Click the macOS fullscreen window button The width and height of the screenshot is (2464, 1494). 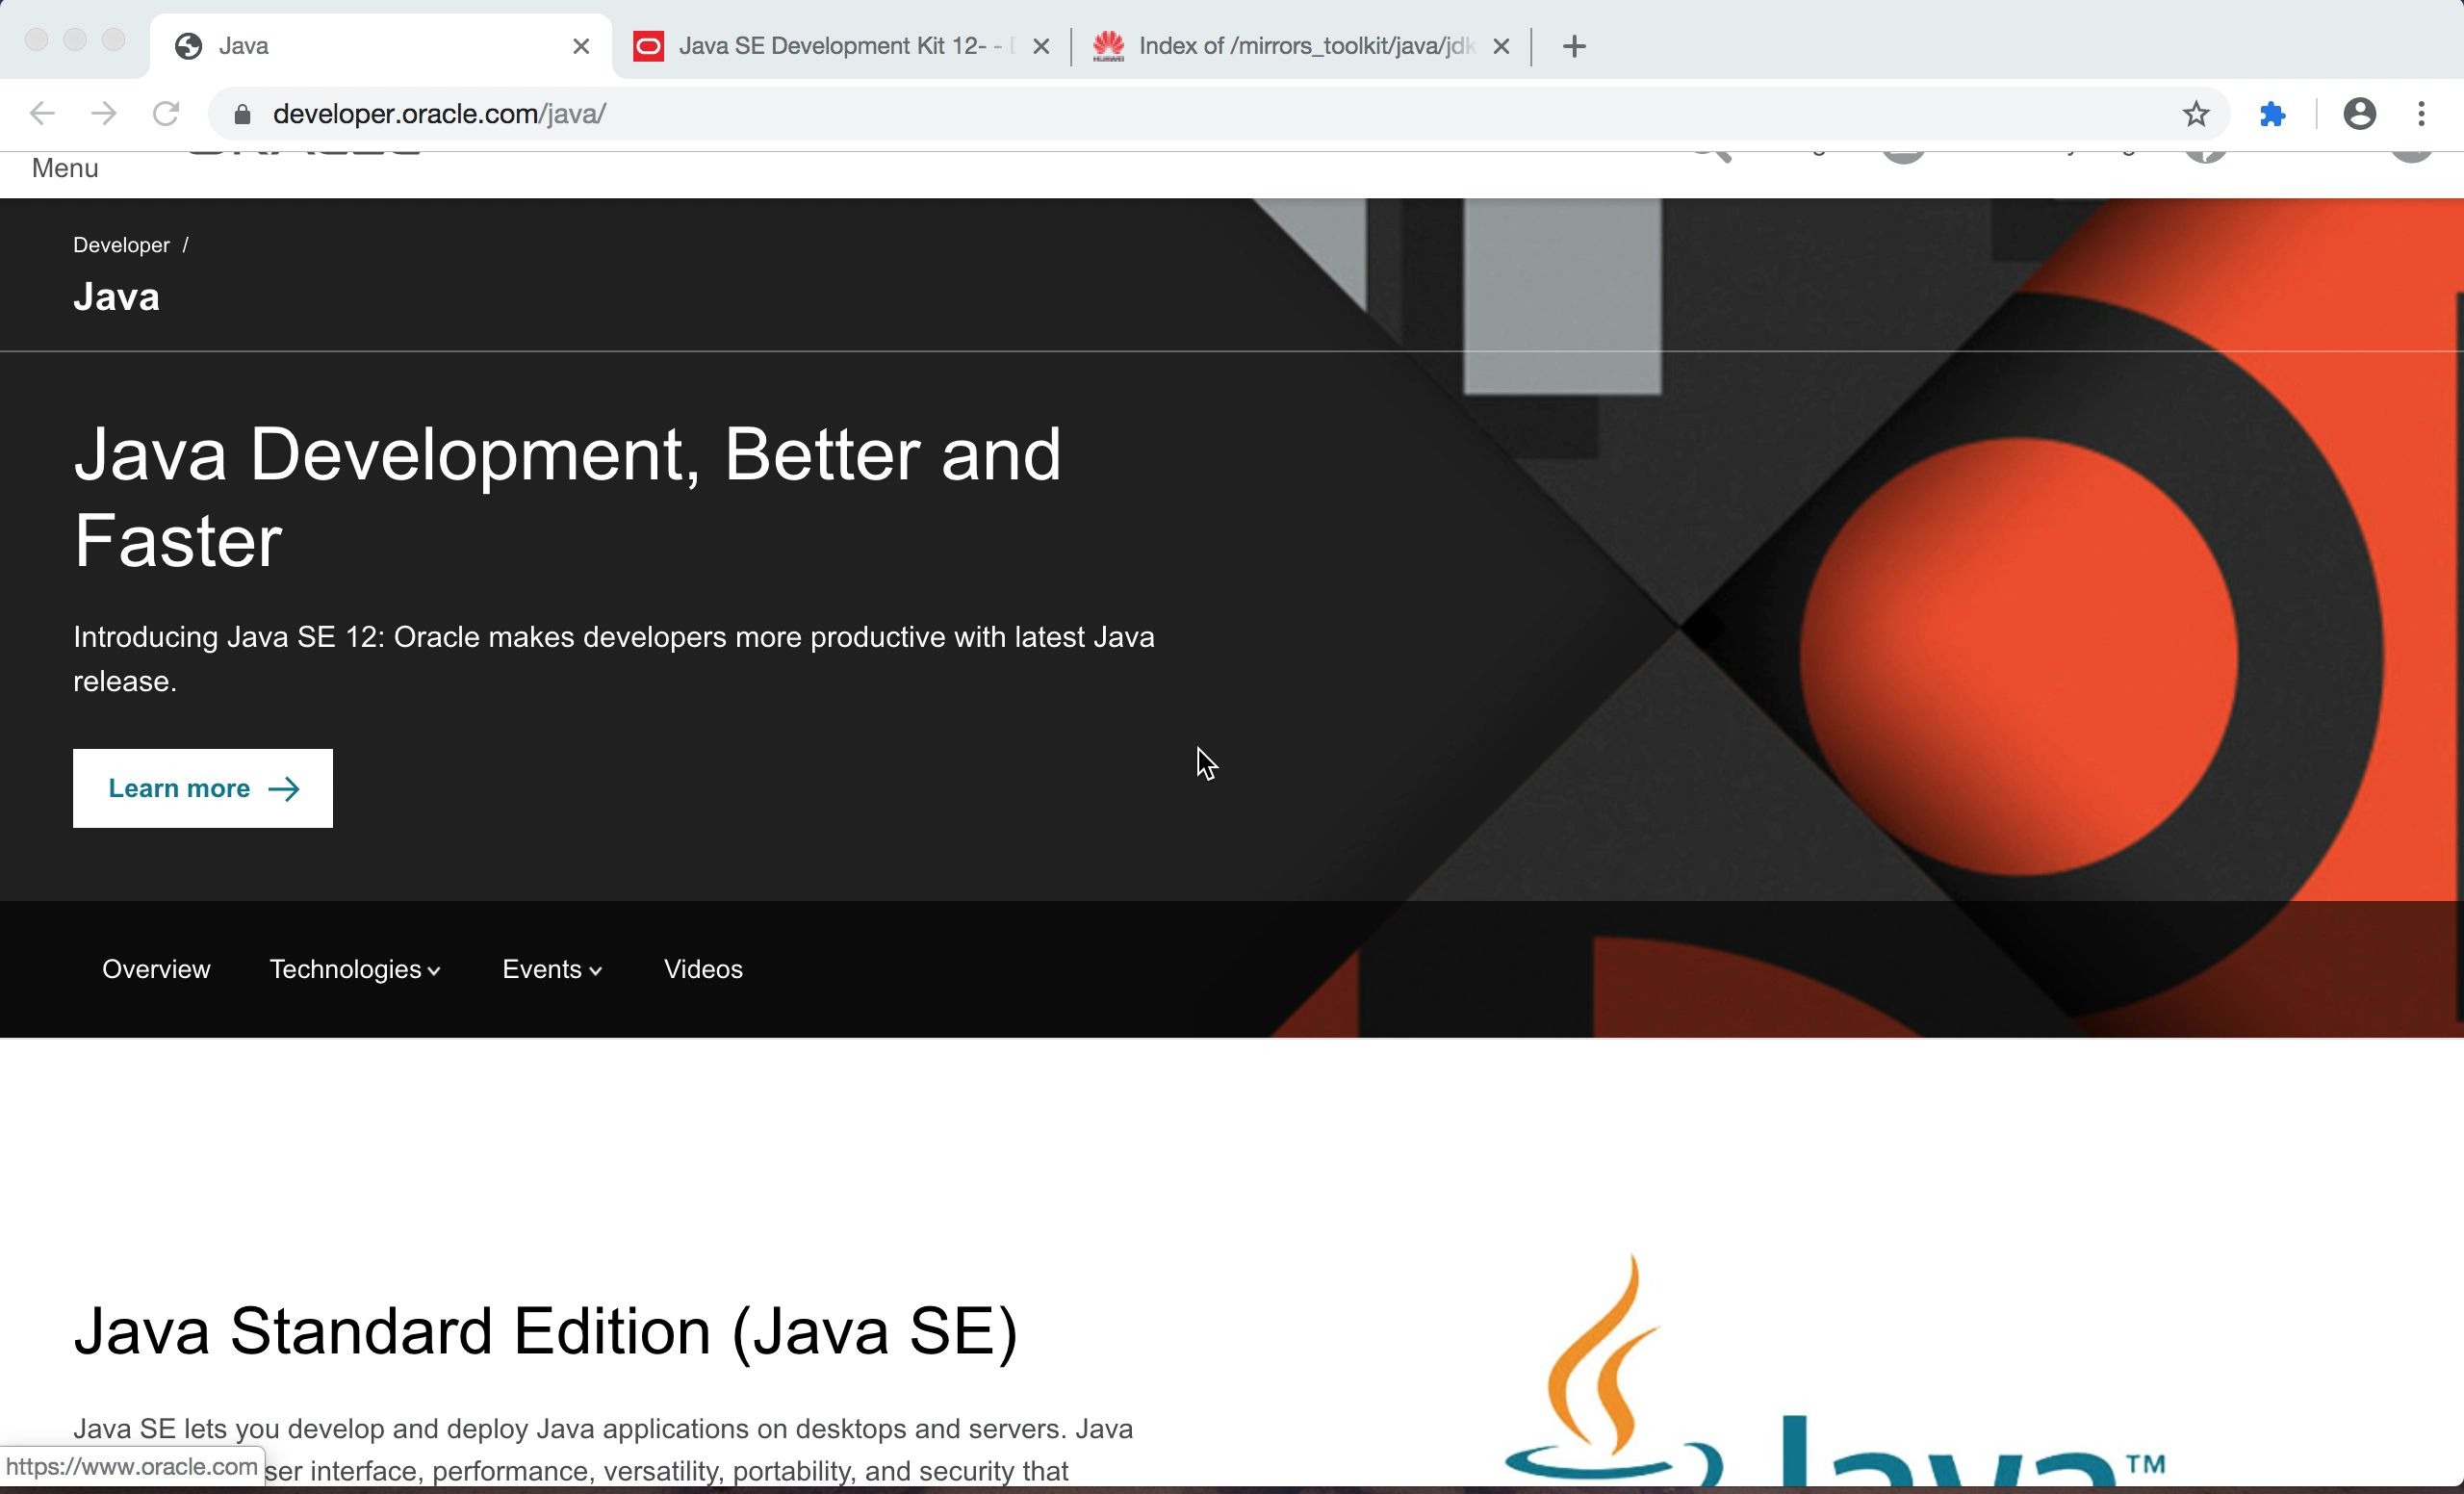coord(114,39)
